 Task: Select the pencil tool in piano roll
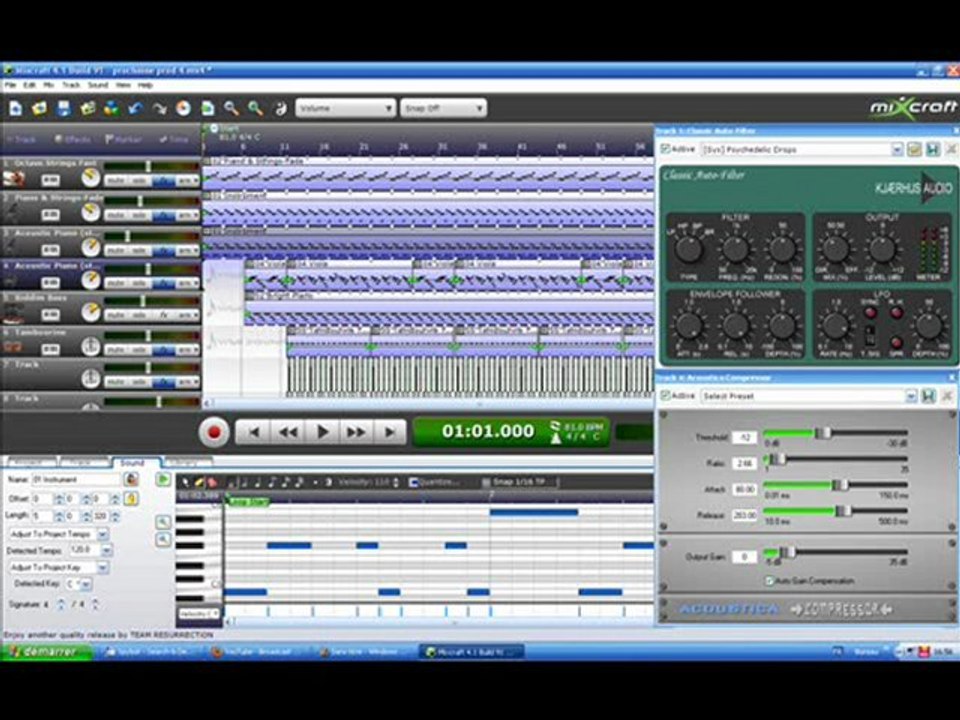[199, 482]
